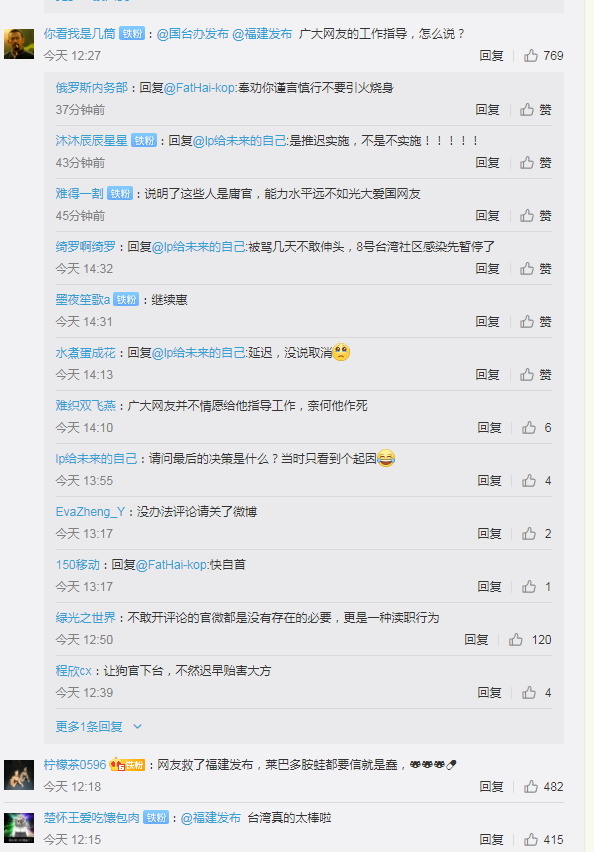This screenshot has width=594, height=852.
Task: Open 你看我是几筒's profile avatar
Action: (x=19, y=44)
